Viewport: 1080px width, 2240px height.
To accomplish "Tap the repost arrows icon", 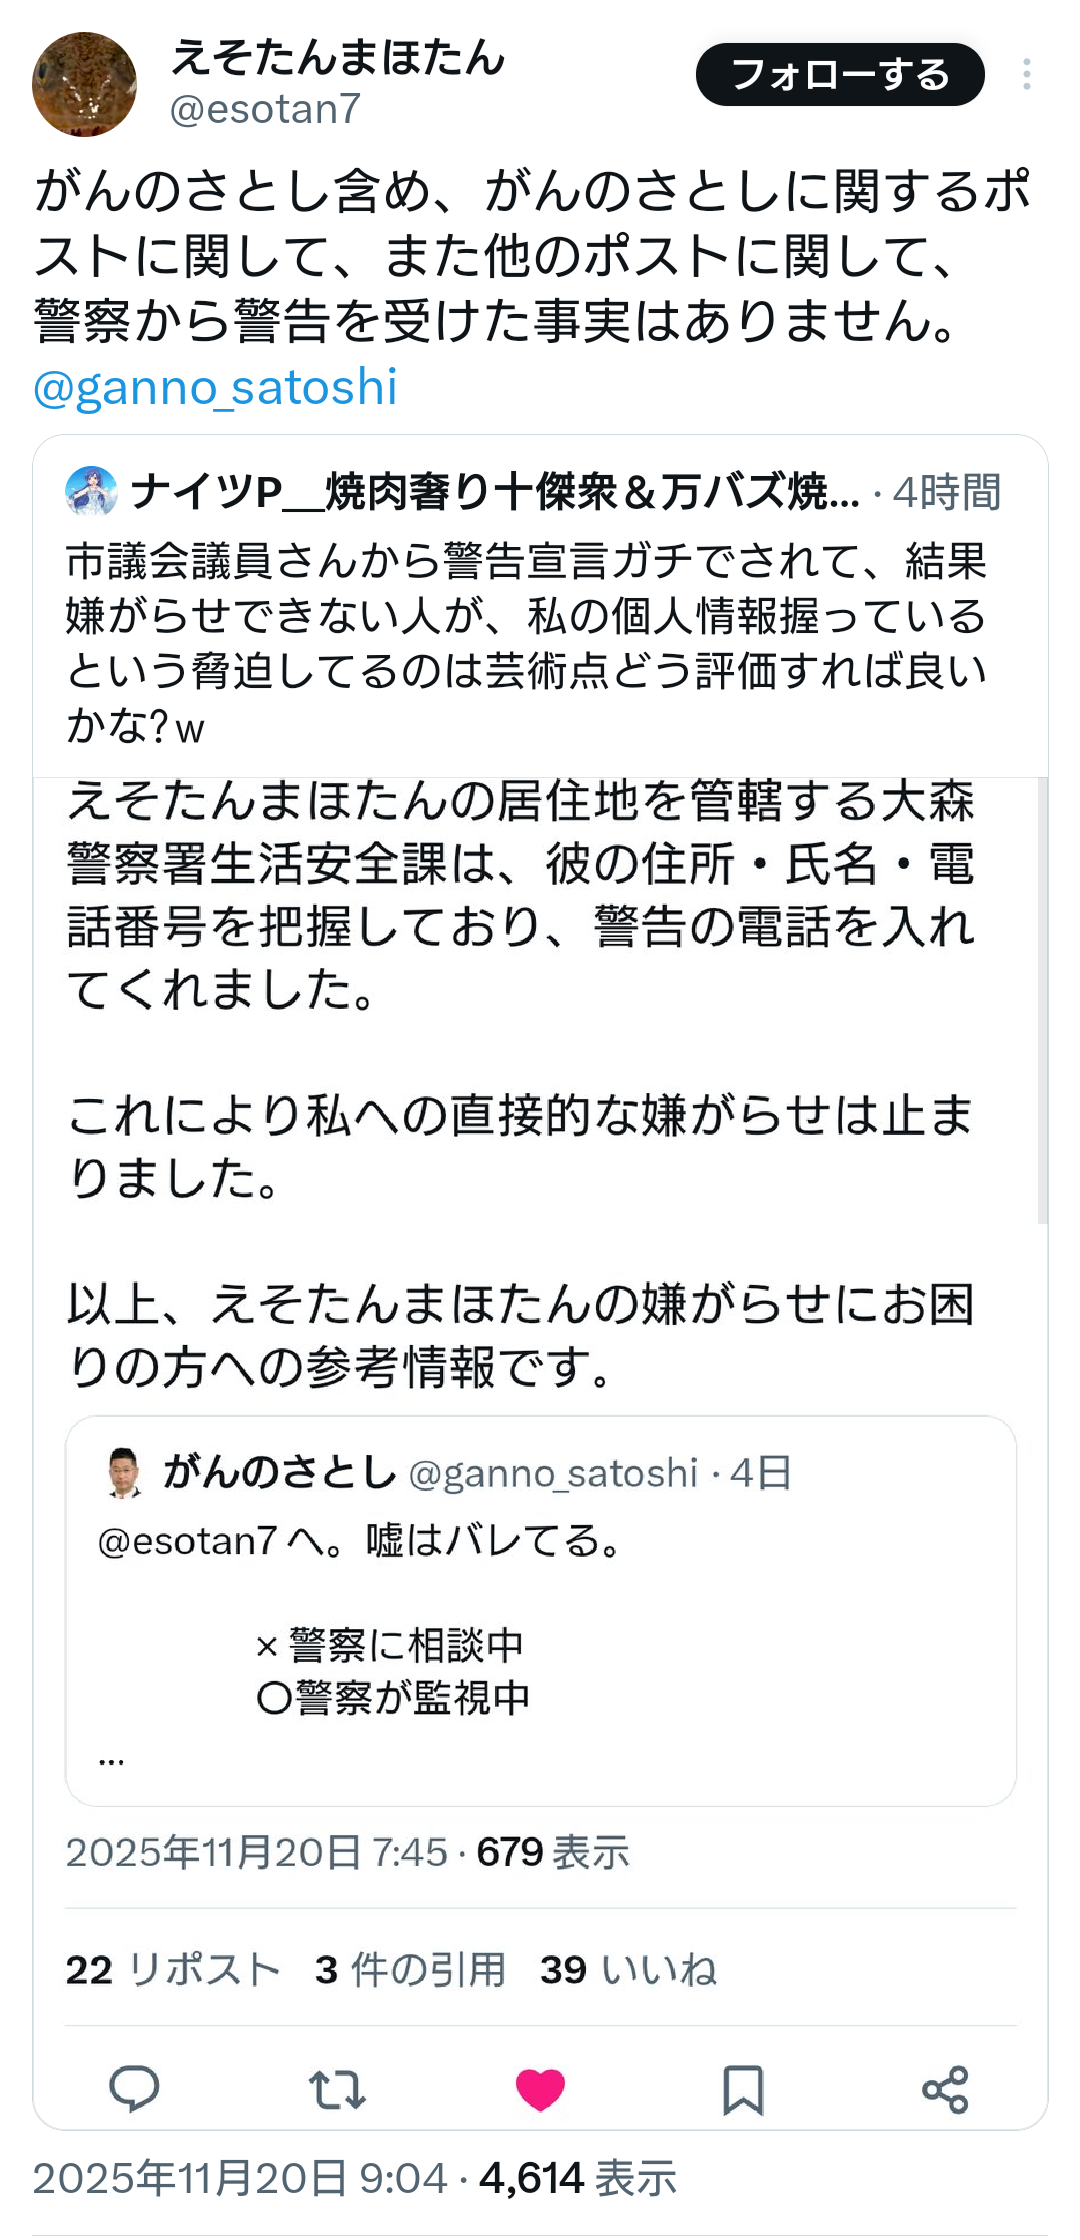I will click(337, 2089).
